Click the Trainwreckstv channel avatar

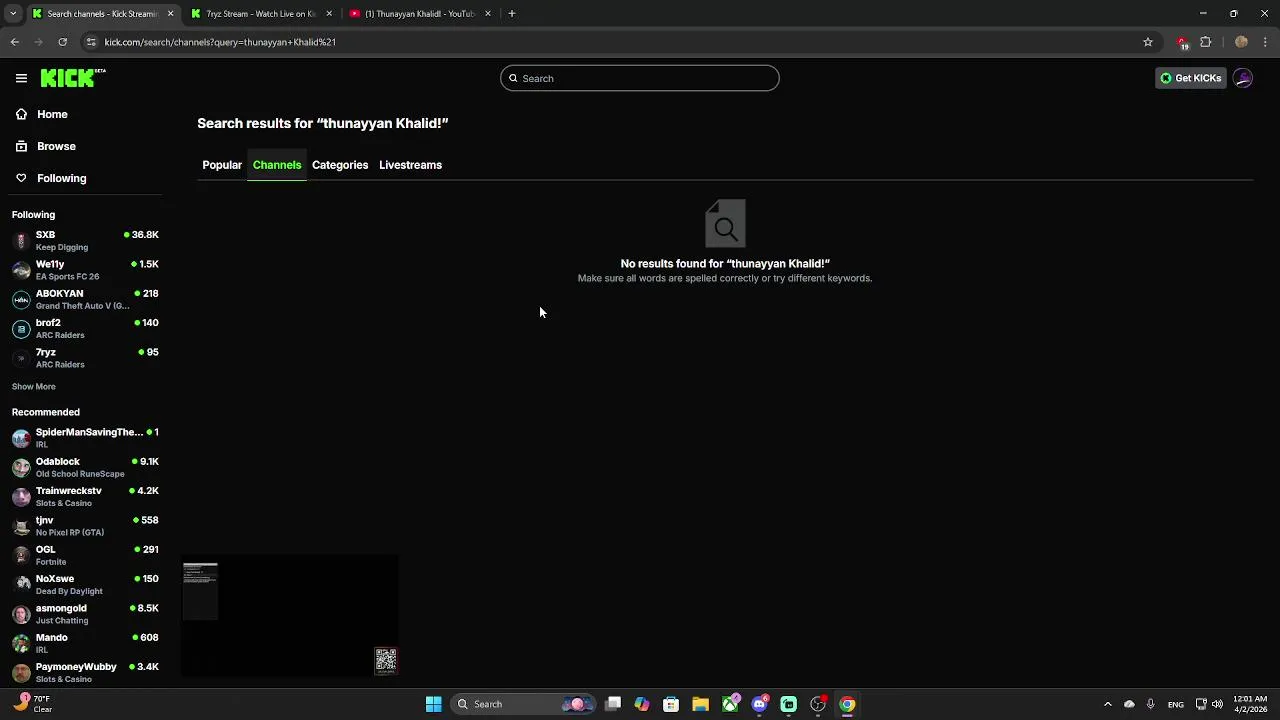[x=21, y=497]
